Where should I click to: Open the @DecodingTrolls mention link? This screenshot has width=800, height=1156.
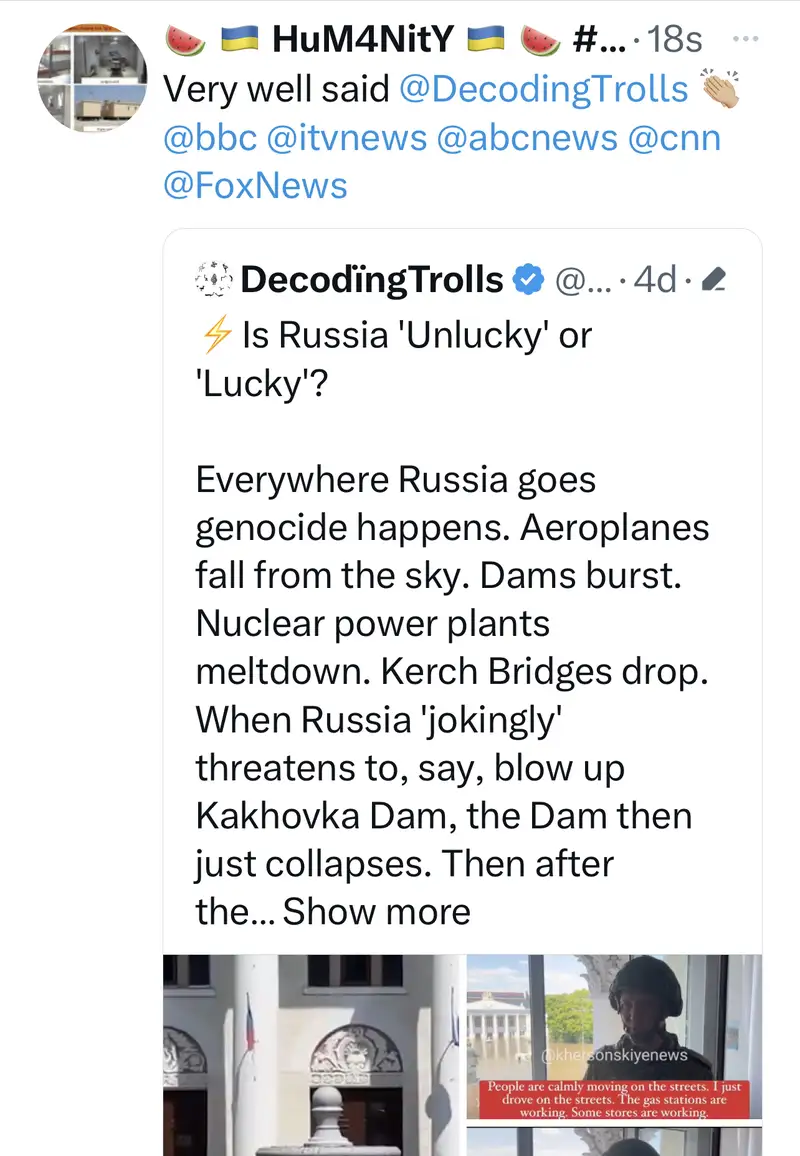[x=544, y=89]
